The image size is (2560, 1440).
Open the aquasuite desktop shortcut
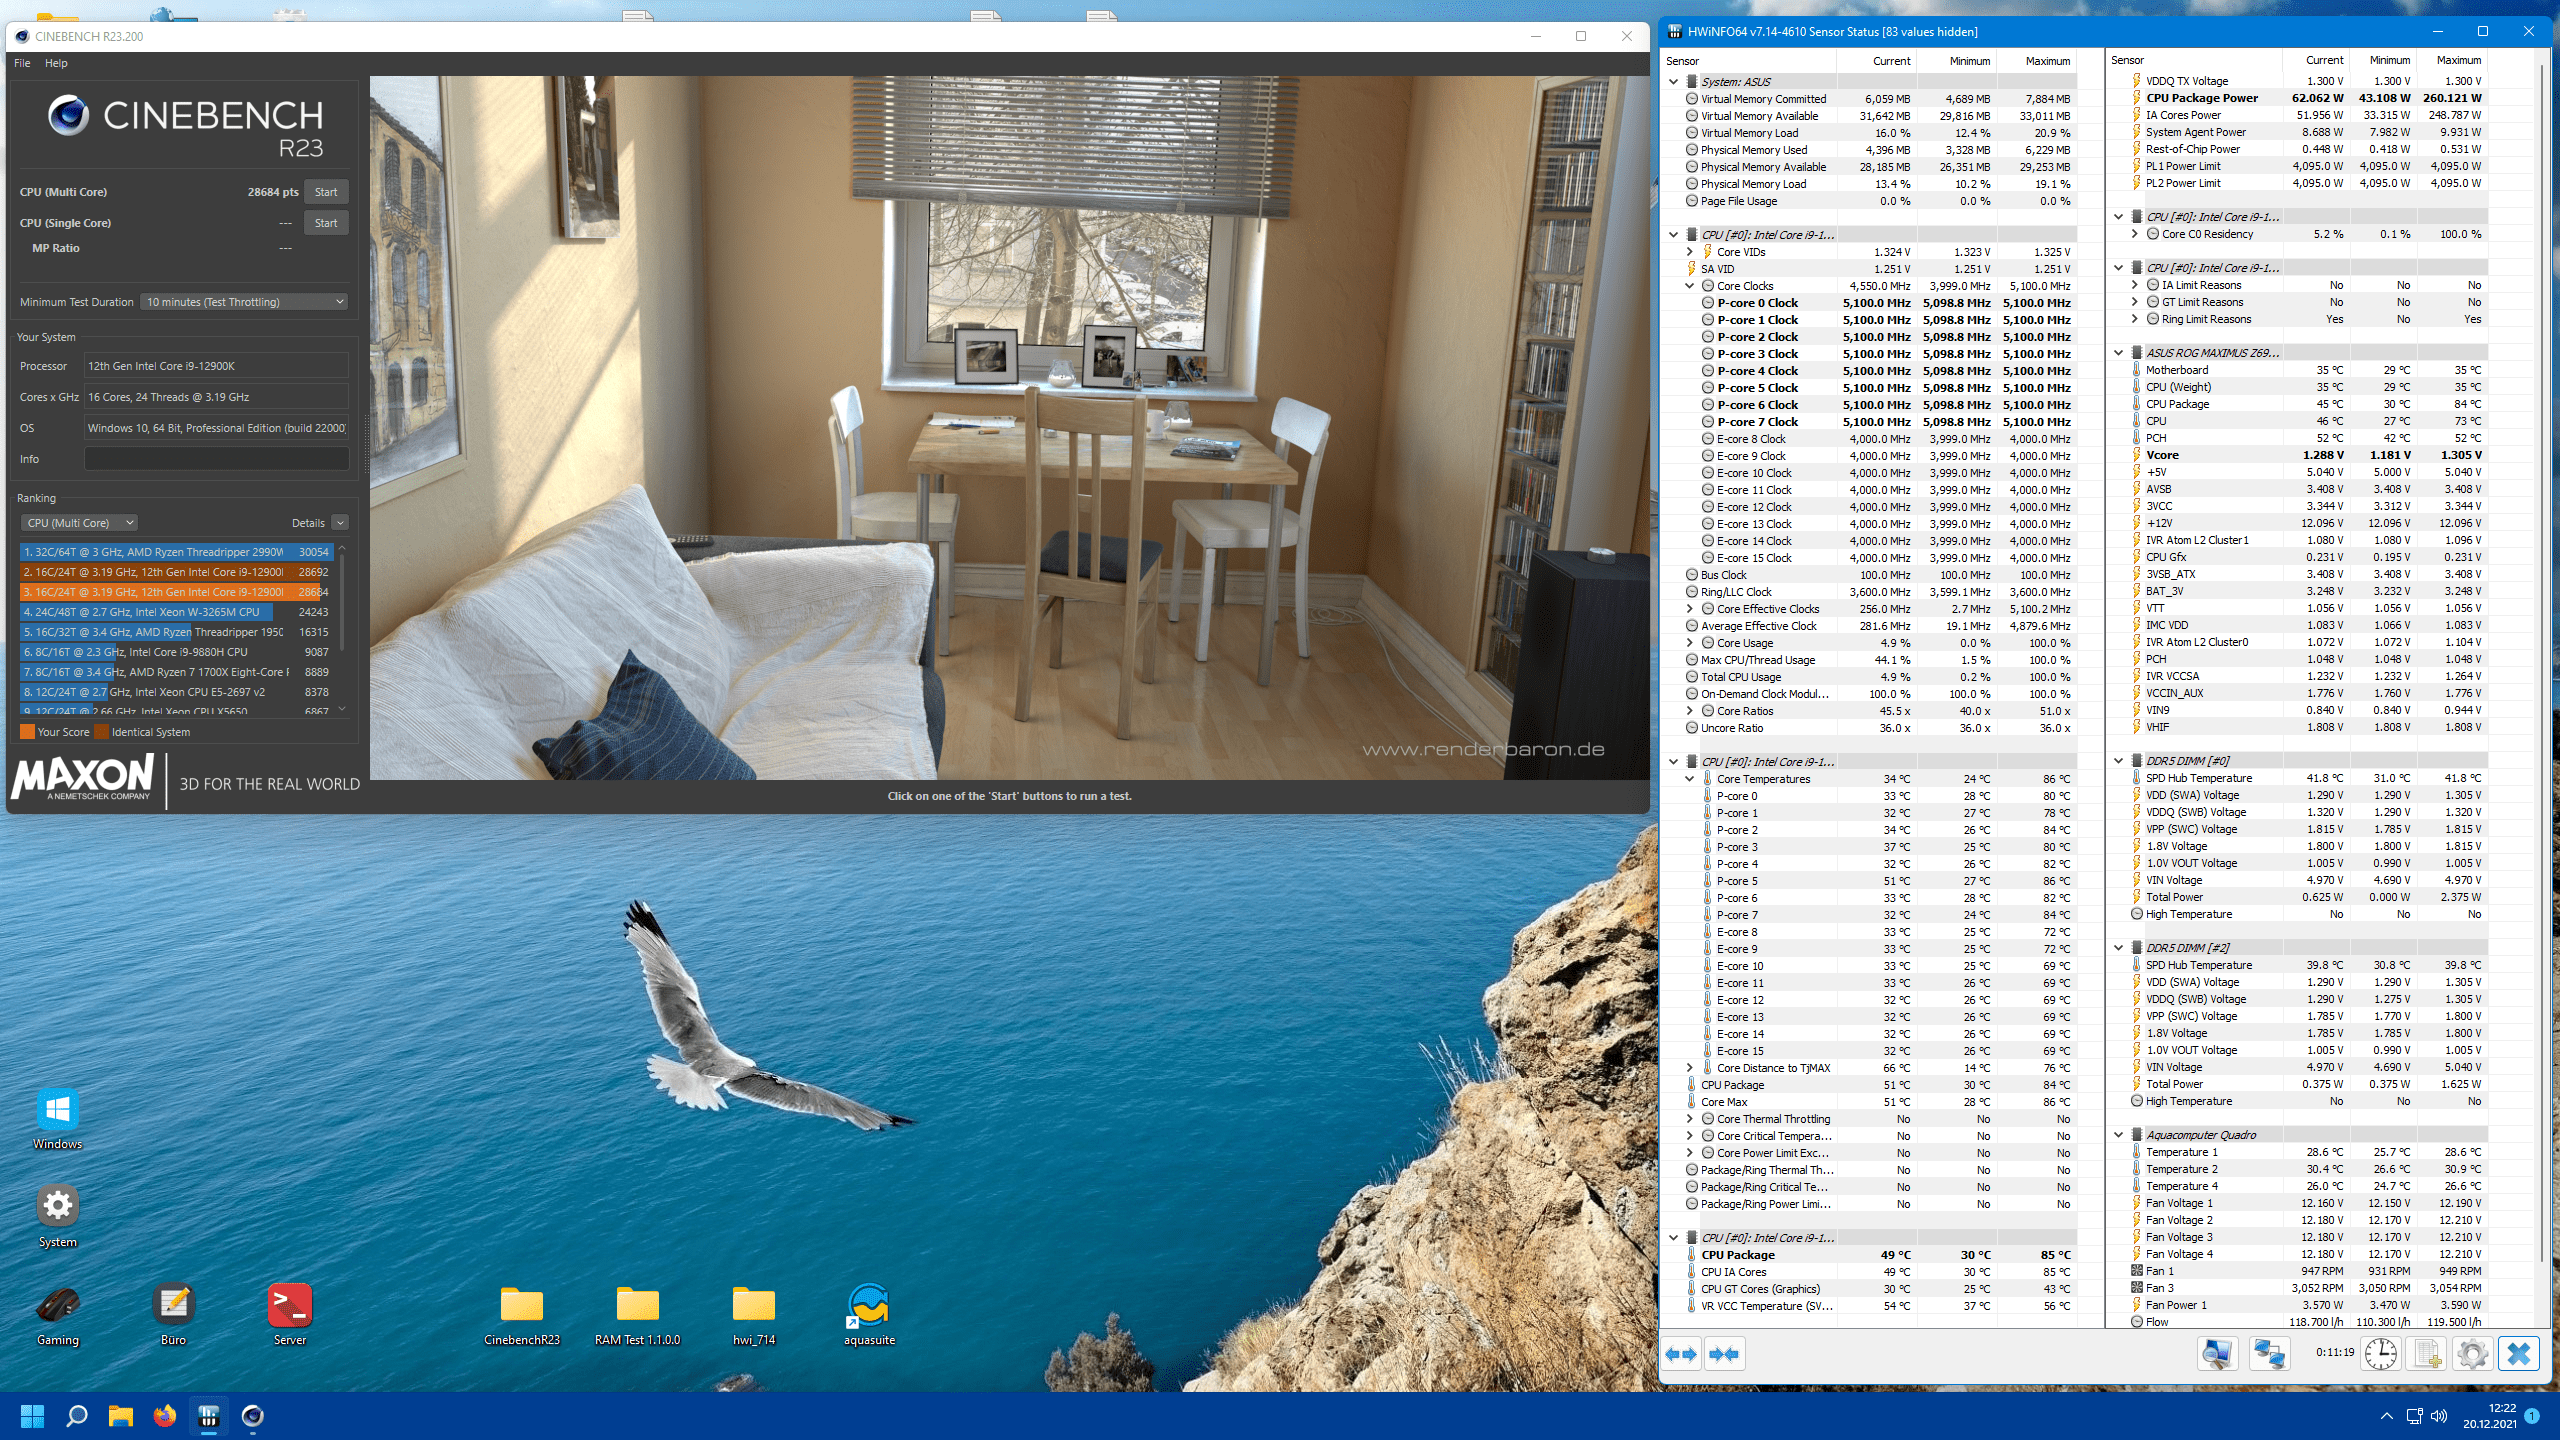coord(869,1314)
